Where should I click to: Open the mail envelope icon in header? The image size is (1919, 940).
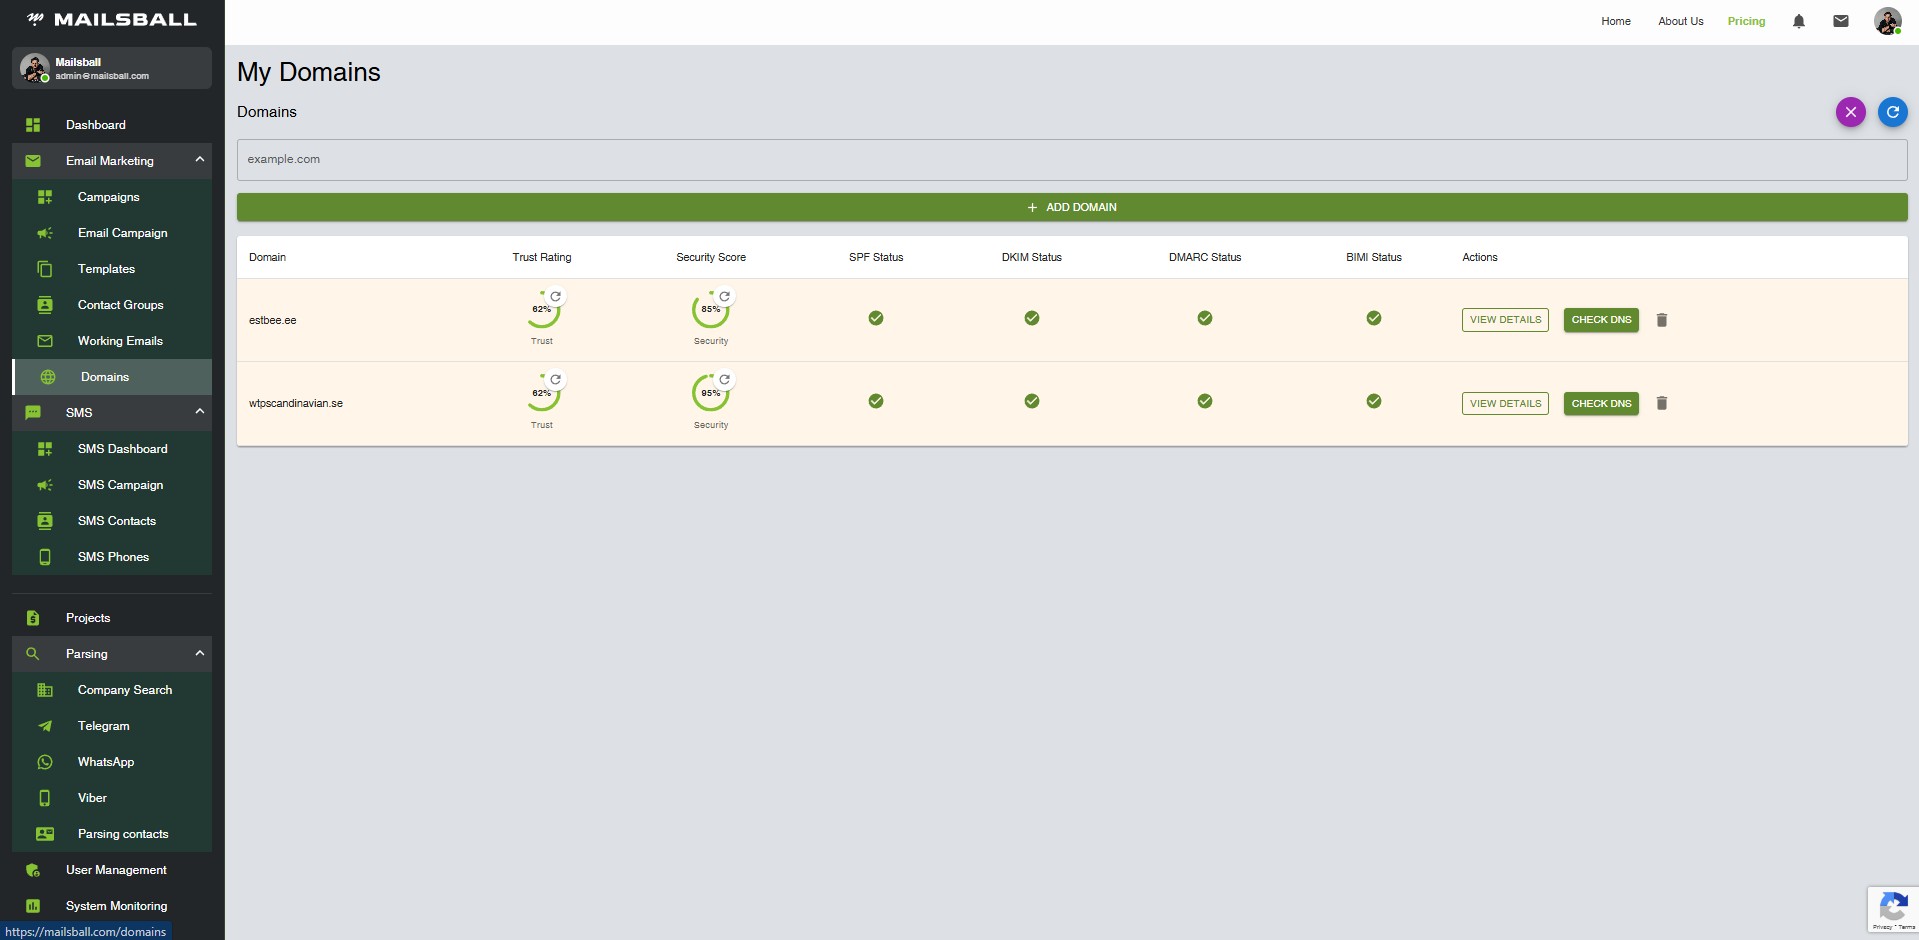click(x=1840, y=21)
